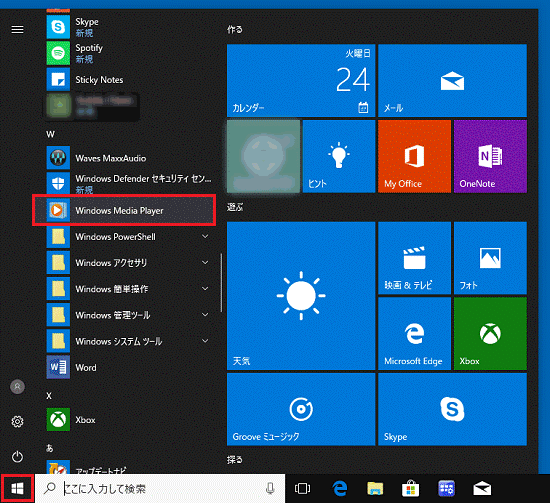Open Word from the app list
550x503 pixels.
click(128, 367)
